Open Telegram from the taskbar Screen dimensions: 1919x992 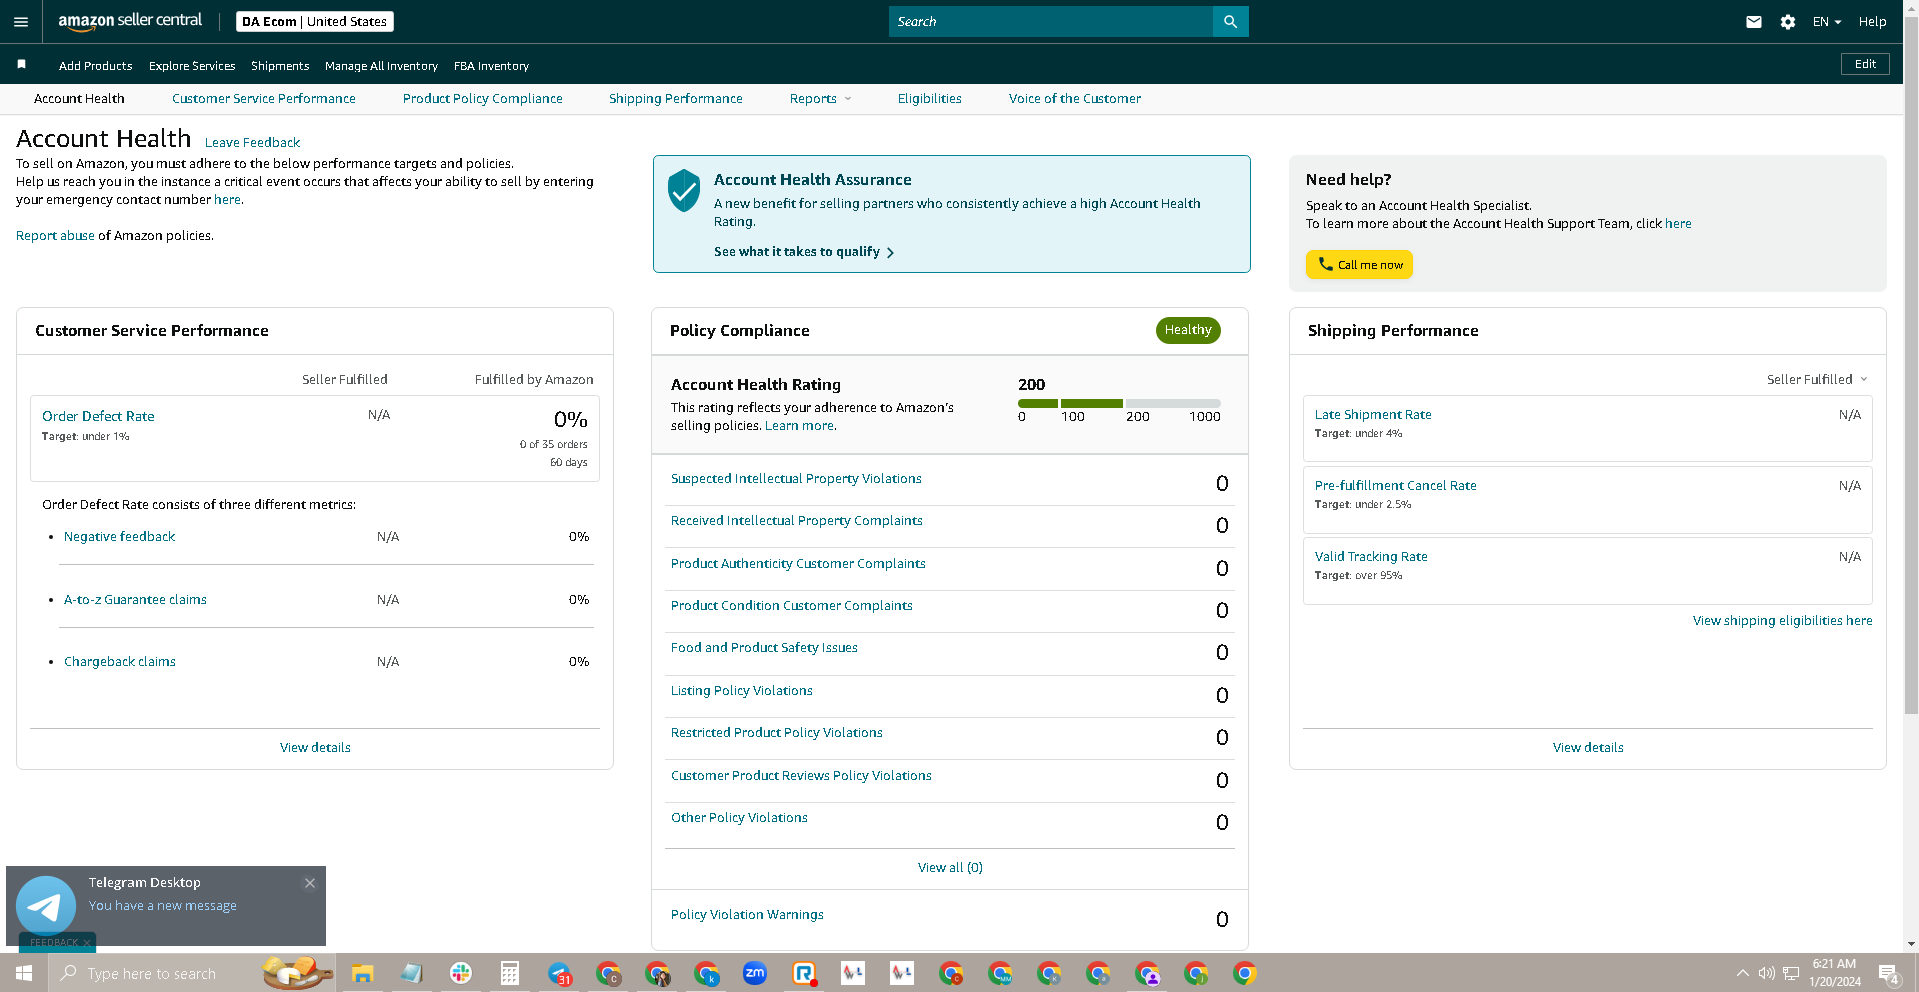[559, 973]
